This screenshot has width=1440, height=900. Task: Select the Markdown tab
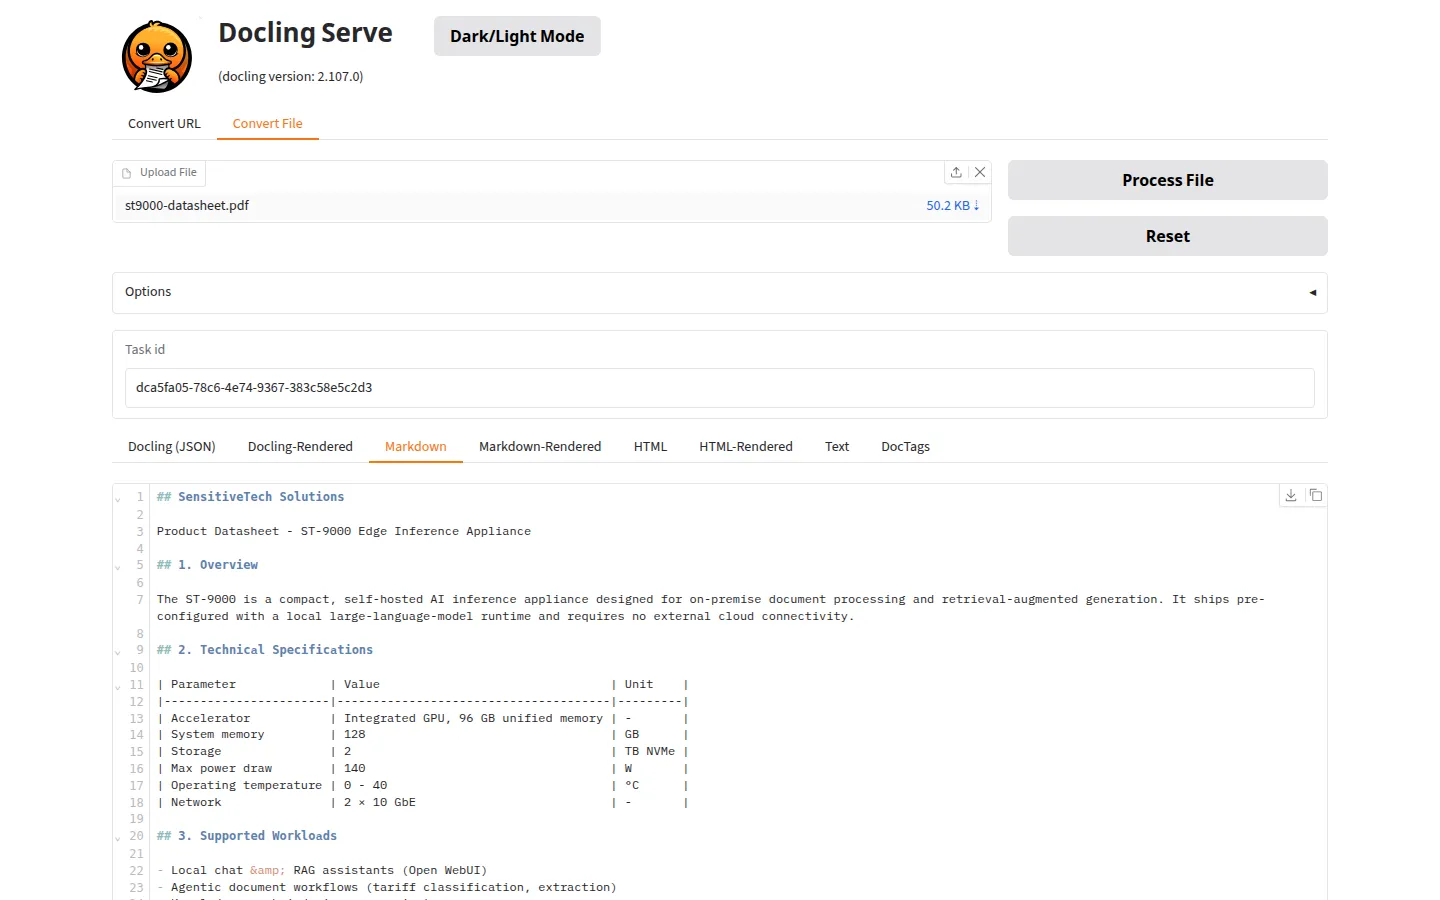[x=416, y=446]
